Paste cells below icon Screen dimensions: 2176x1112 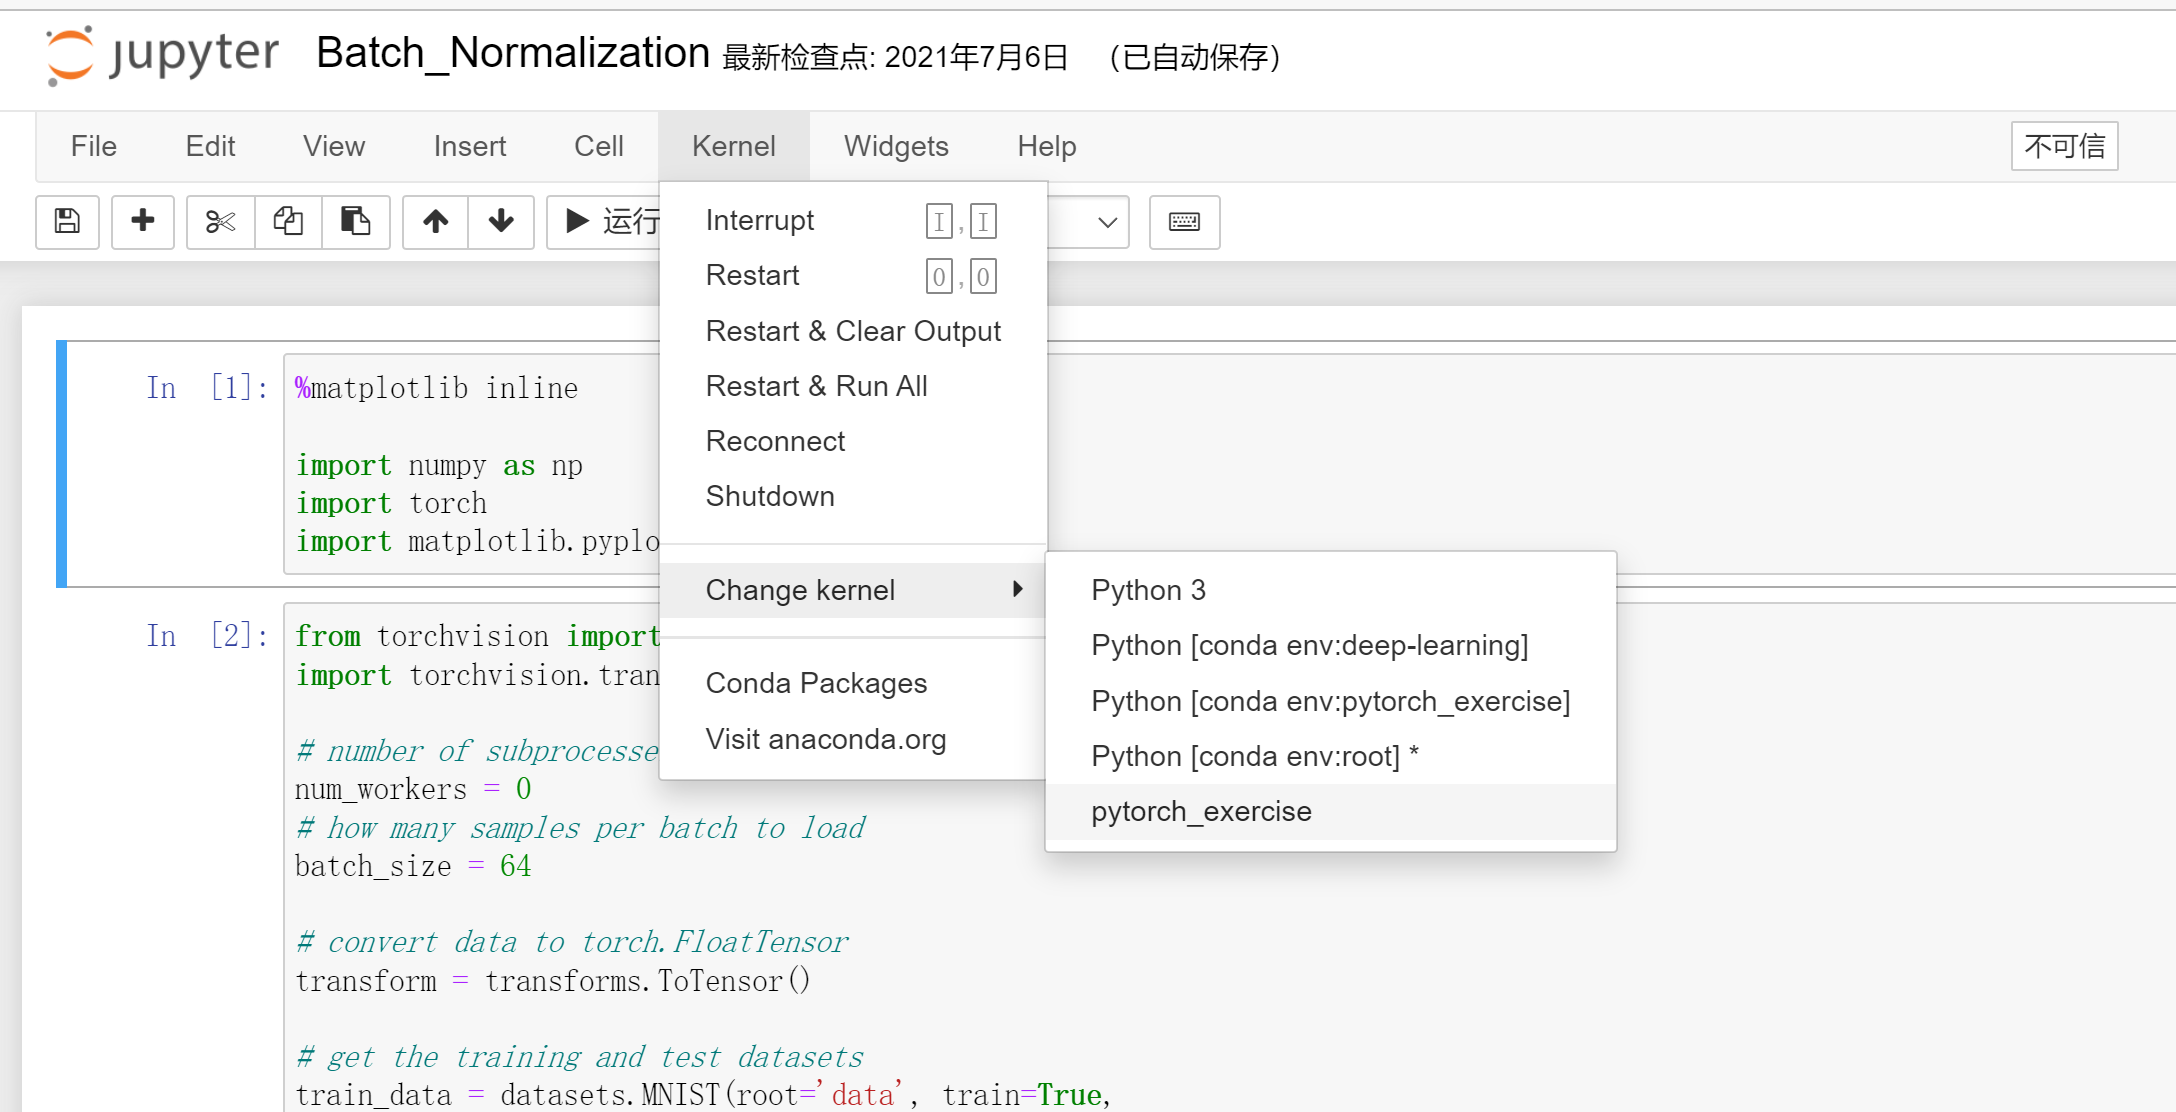[x=355, y=221]
